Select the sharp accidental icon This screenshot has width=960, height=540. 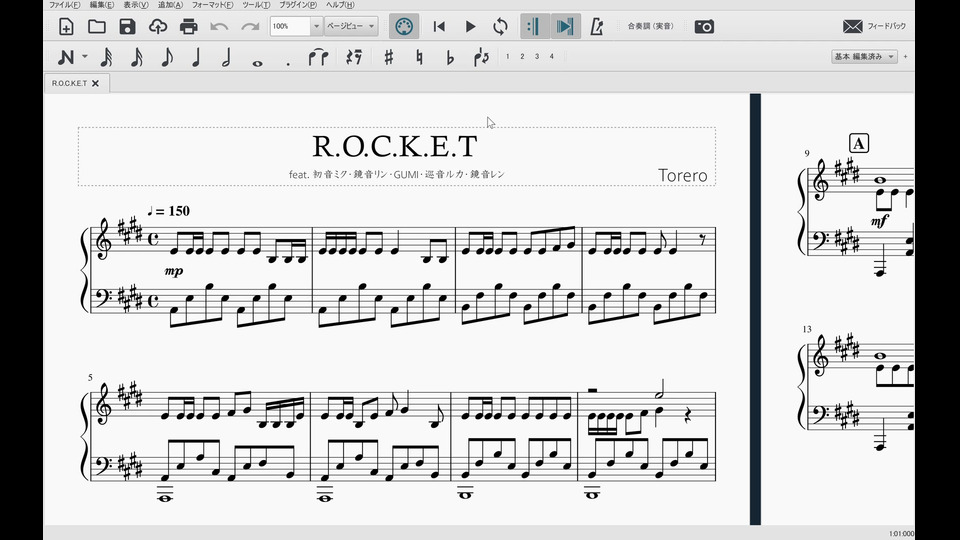pos(388,57)
